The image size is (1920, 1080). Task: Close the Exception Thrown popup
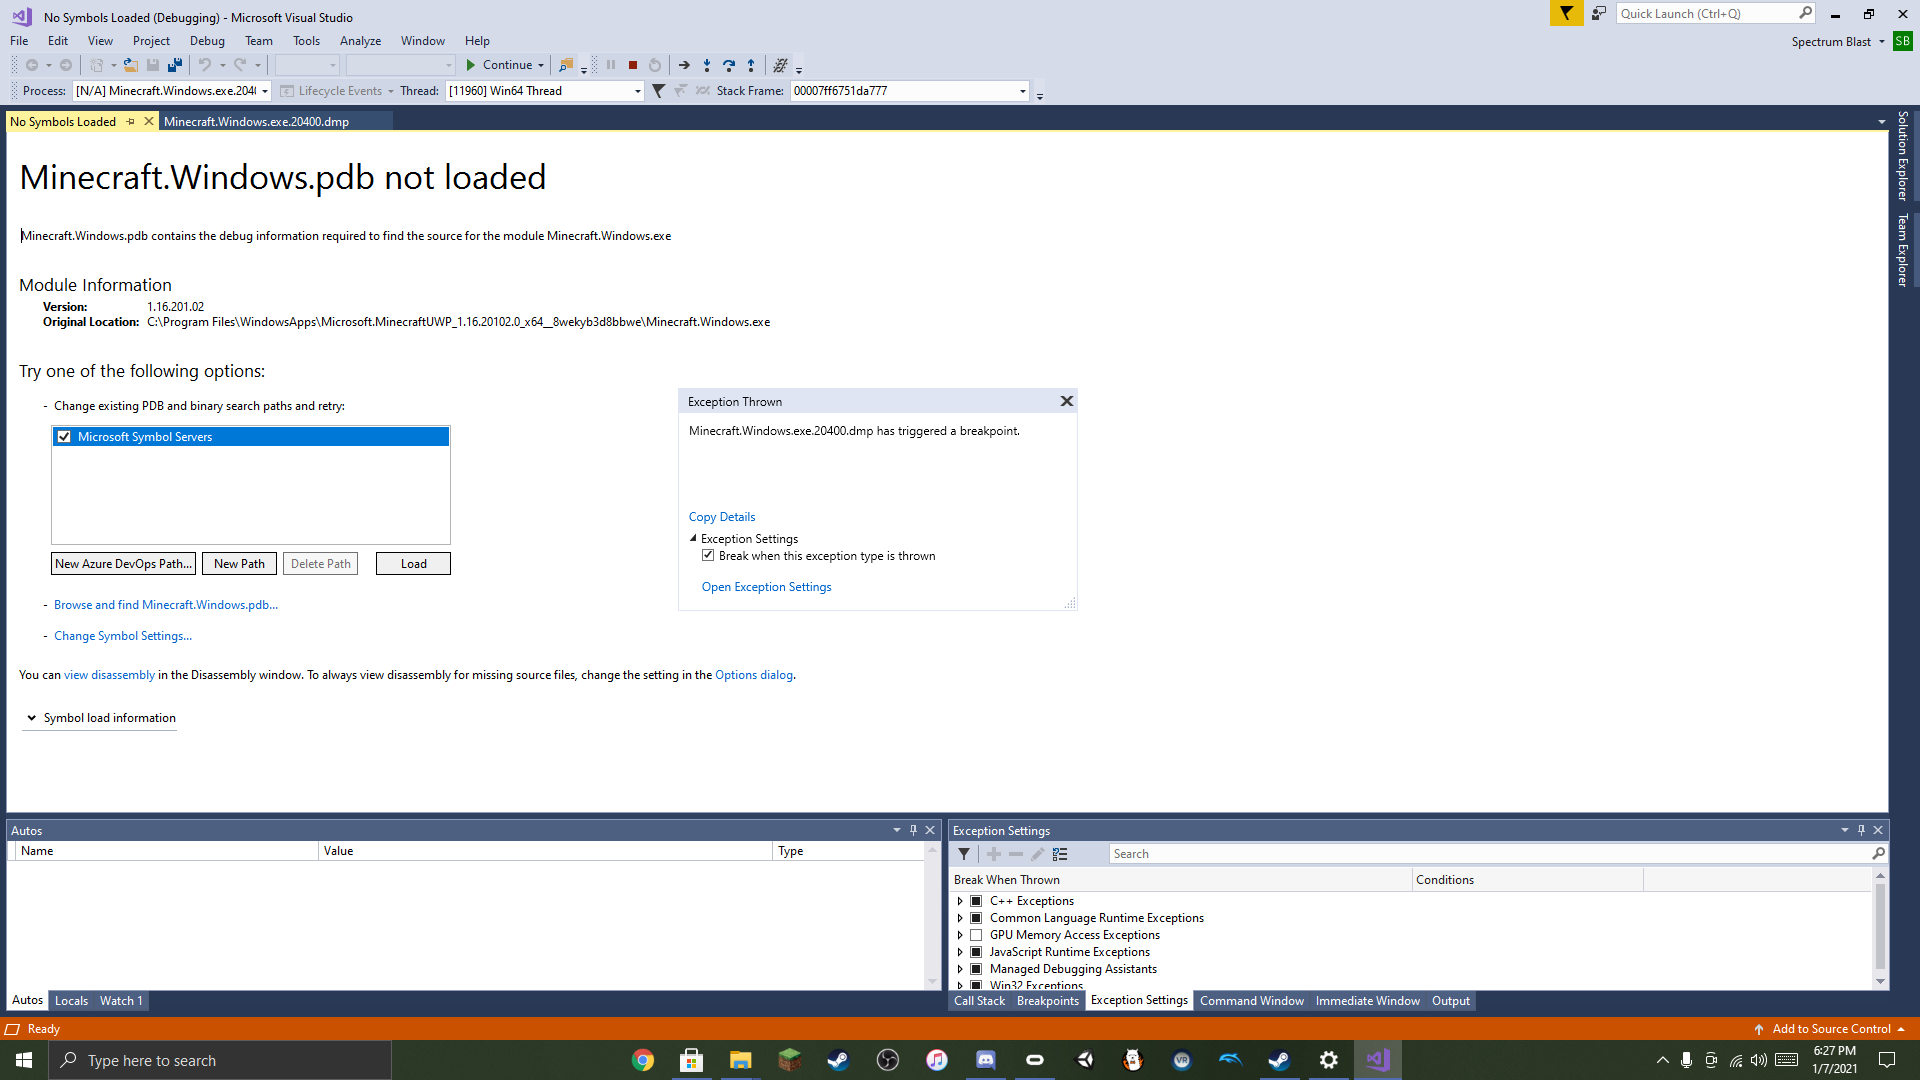[1067, 401]
